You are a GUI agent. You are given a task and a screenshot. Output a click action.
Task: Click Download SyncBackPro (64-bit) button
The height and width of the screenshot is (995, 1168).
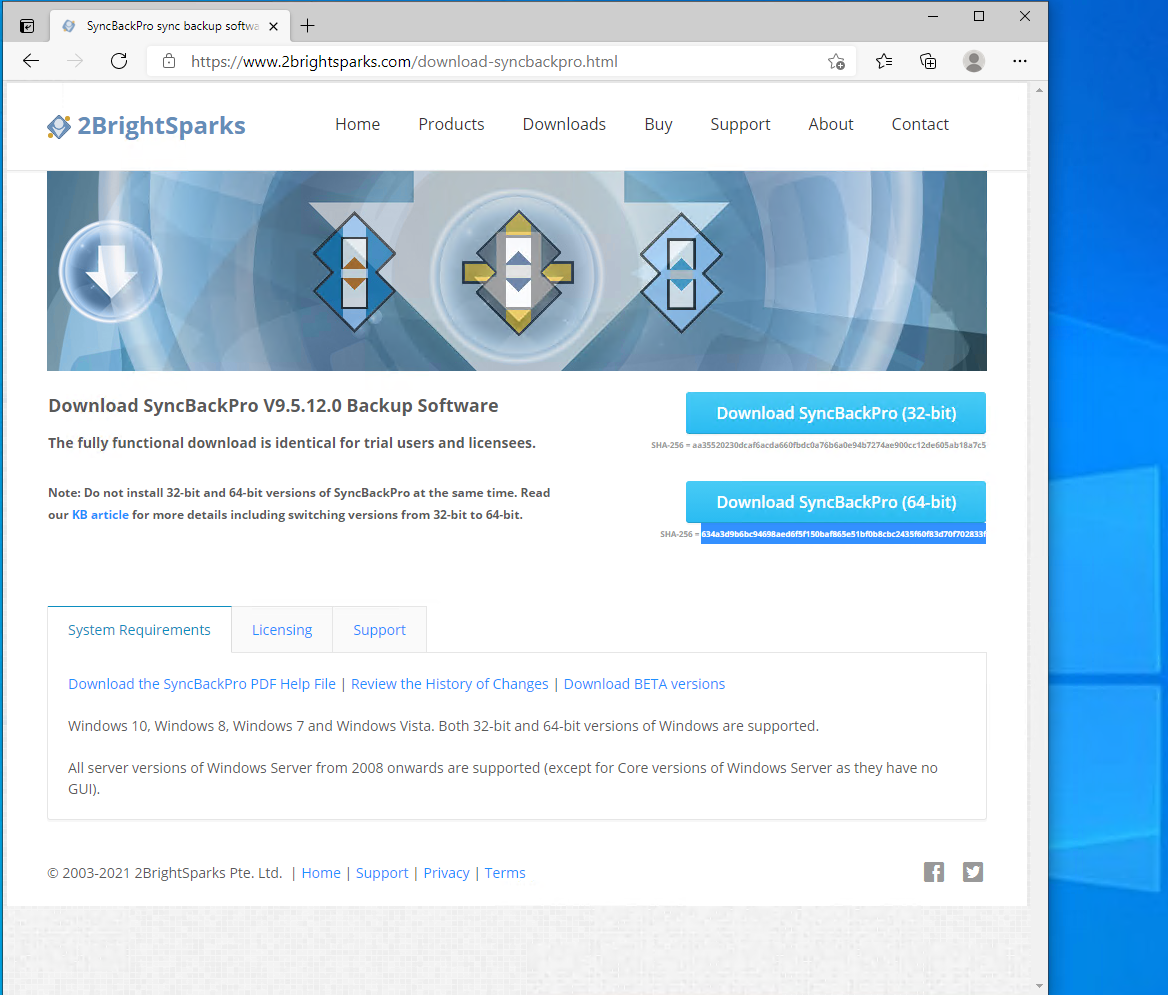pyautogui.click(x=836, y=503)
